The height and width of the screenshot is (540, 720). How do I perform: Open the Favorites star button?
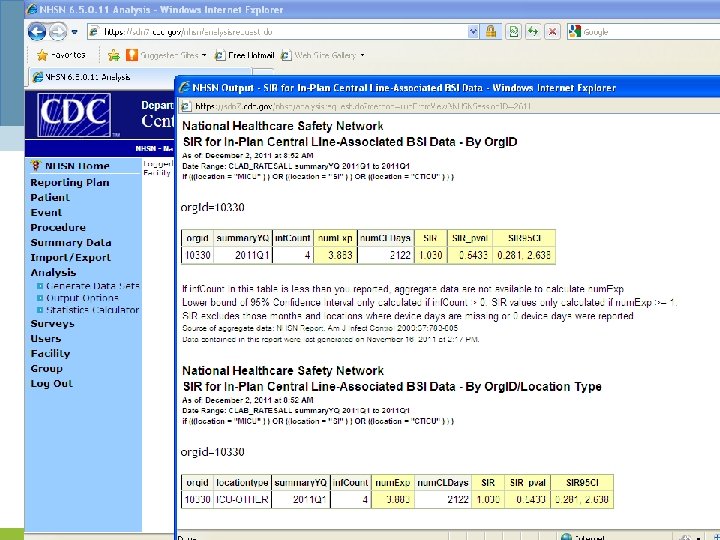pyautogui.click(x=61, y=55)
